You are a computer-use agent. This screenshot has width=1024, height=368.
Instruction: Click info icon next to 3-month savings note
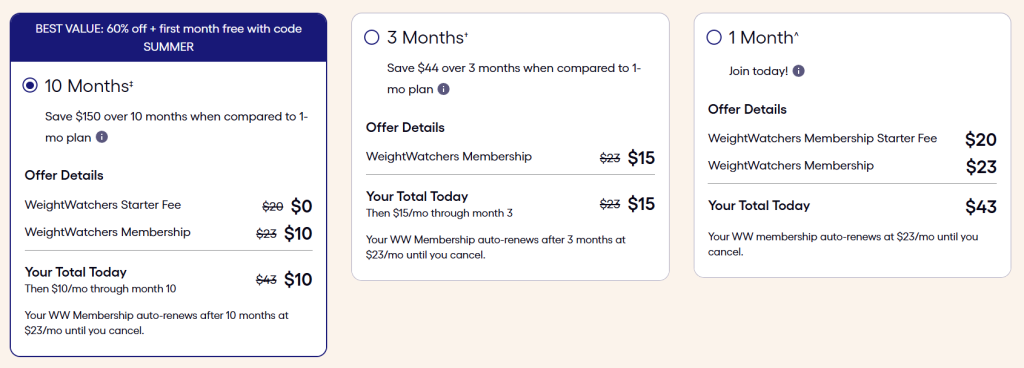[x=443, y=89]
